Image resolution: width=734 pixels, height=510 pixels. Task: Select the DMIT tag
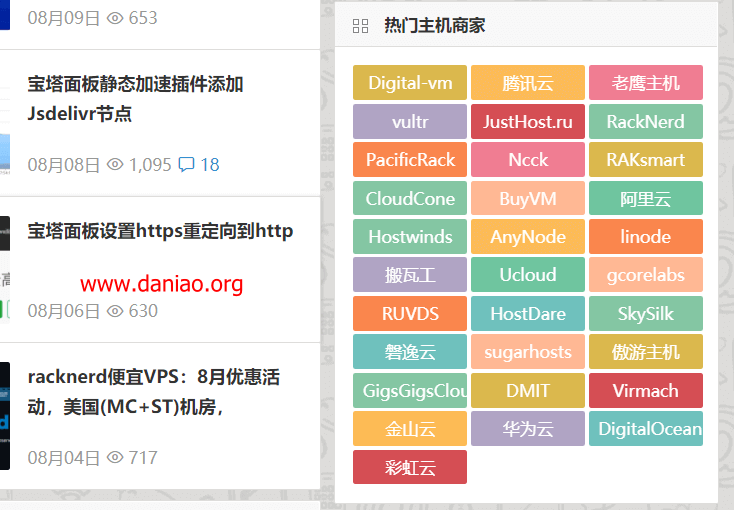coord(528,391)
